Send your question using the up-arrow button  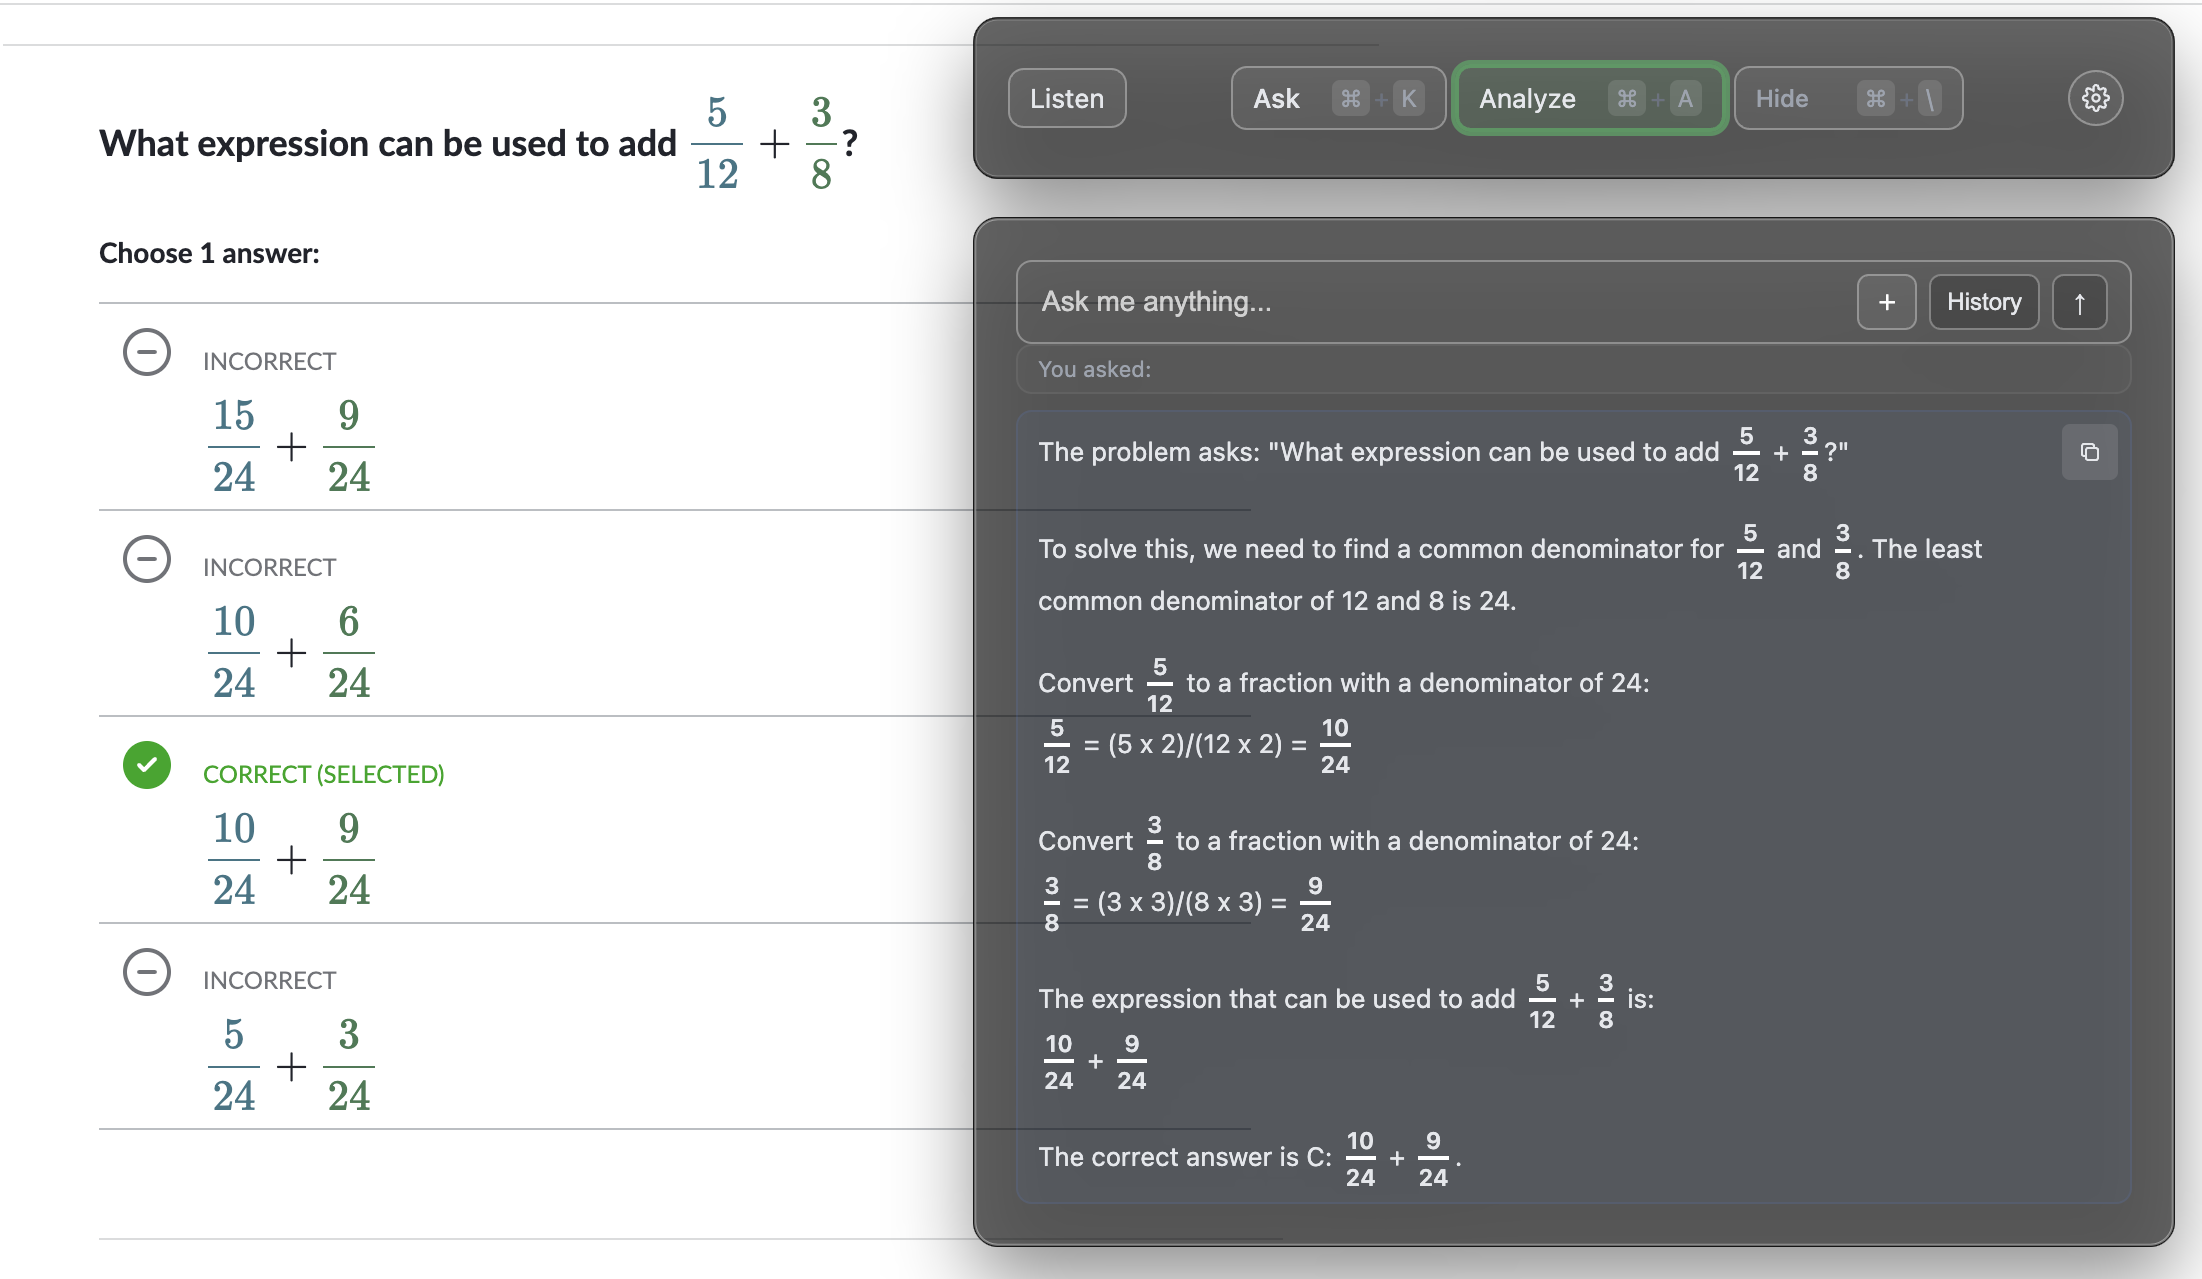tap(2080, 301)
